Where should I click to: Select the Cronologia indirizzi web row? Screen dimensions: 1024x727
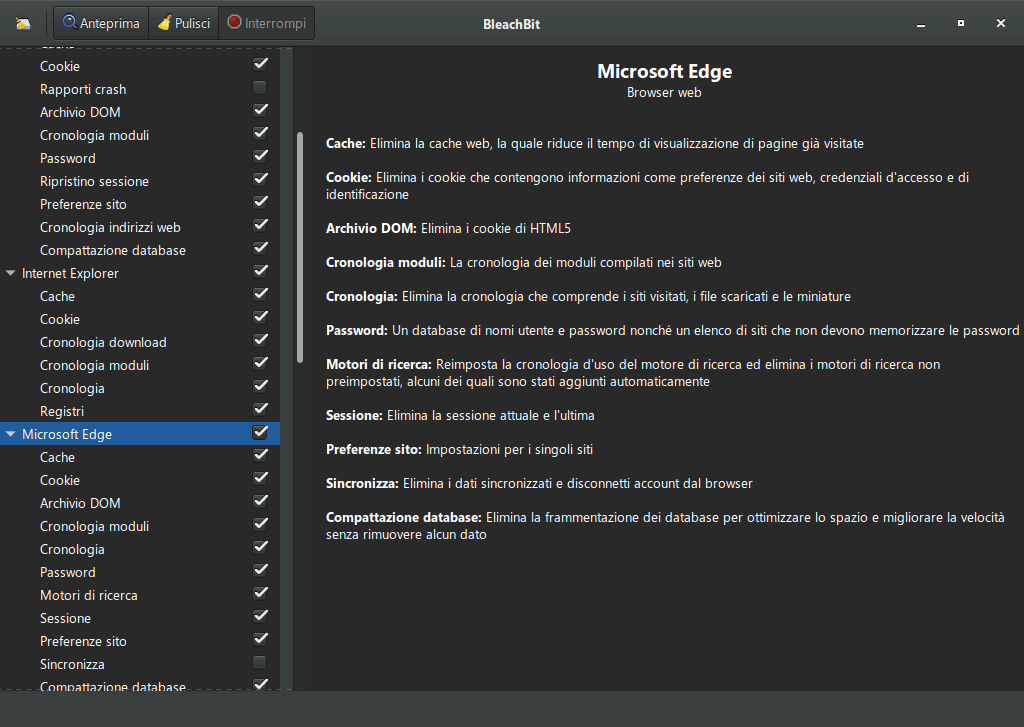pos(140,227)
